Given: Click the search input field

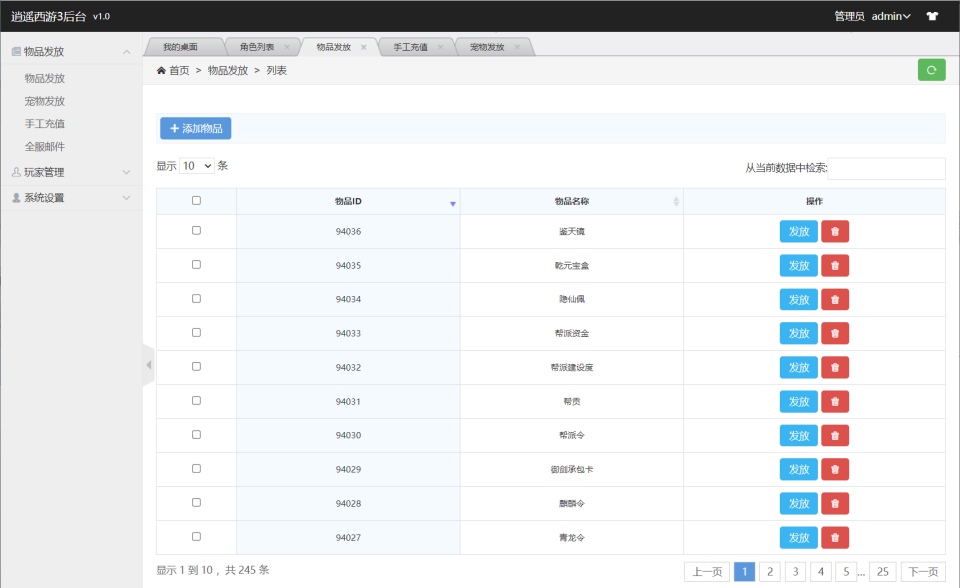Looking at the screenshot, I should coord(886,168).
